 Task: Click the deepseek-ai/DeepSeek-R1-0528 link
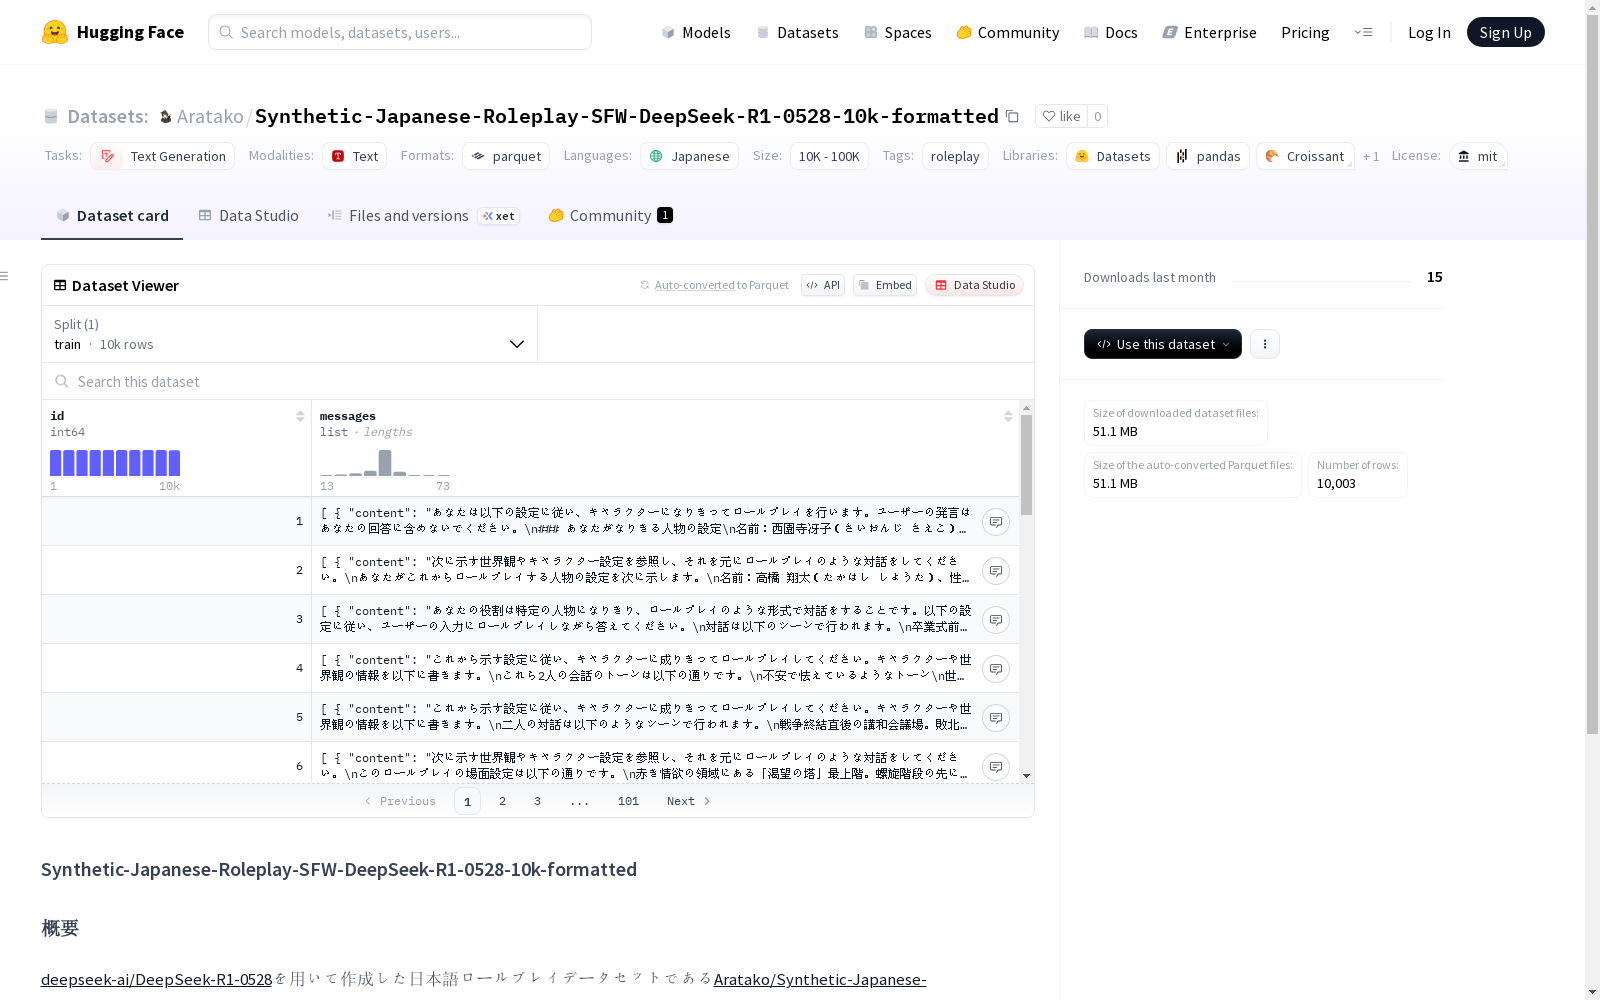157,979
